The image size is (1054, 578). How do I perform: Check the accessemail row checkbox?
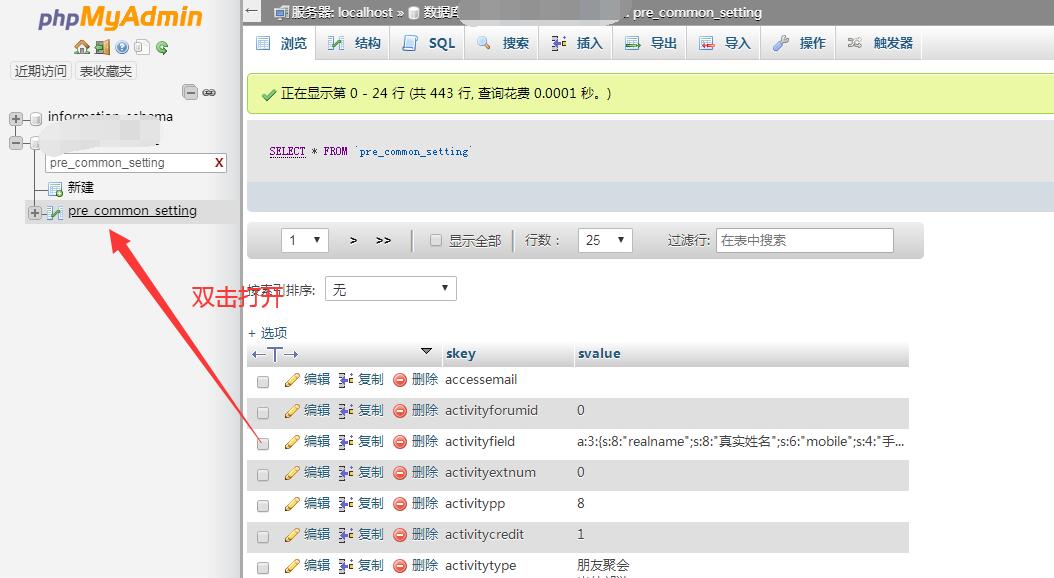263,381
